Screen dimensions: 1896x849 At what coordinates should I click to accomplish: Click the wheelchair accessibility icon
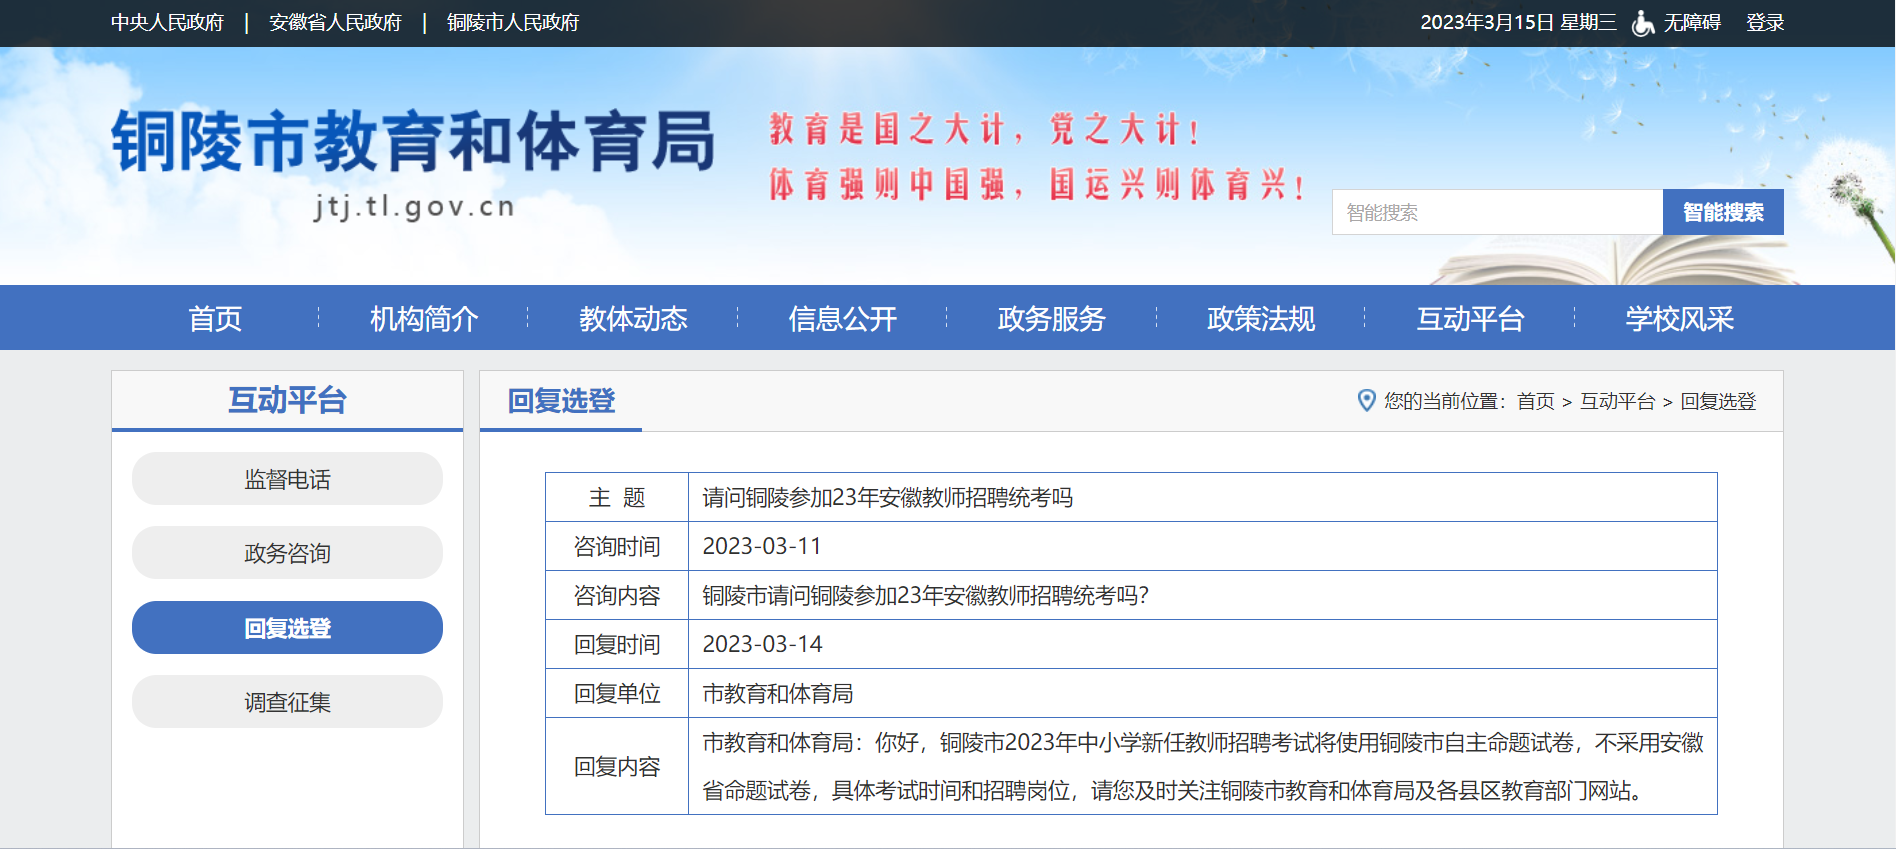point(1642,23)
